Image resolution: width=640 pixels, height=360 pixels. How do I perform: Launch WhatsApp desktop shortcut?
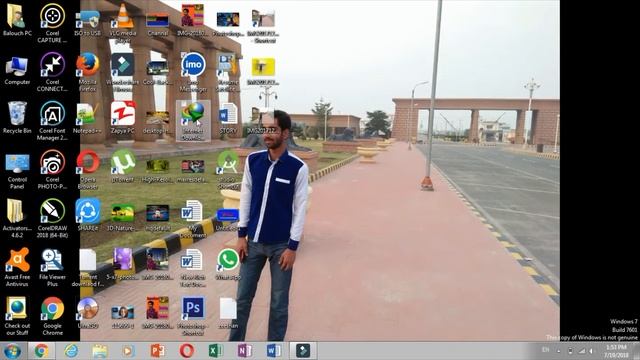click(x=228, y=264)
